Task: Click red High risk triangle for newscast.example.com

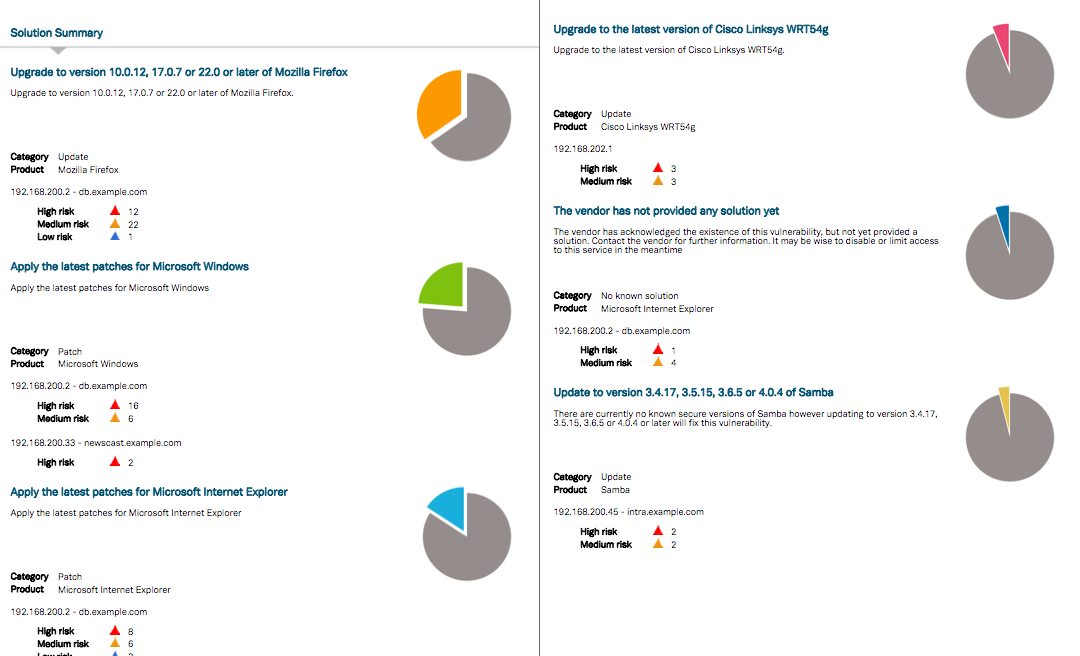Action: 115,462
